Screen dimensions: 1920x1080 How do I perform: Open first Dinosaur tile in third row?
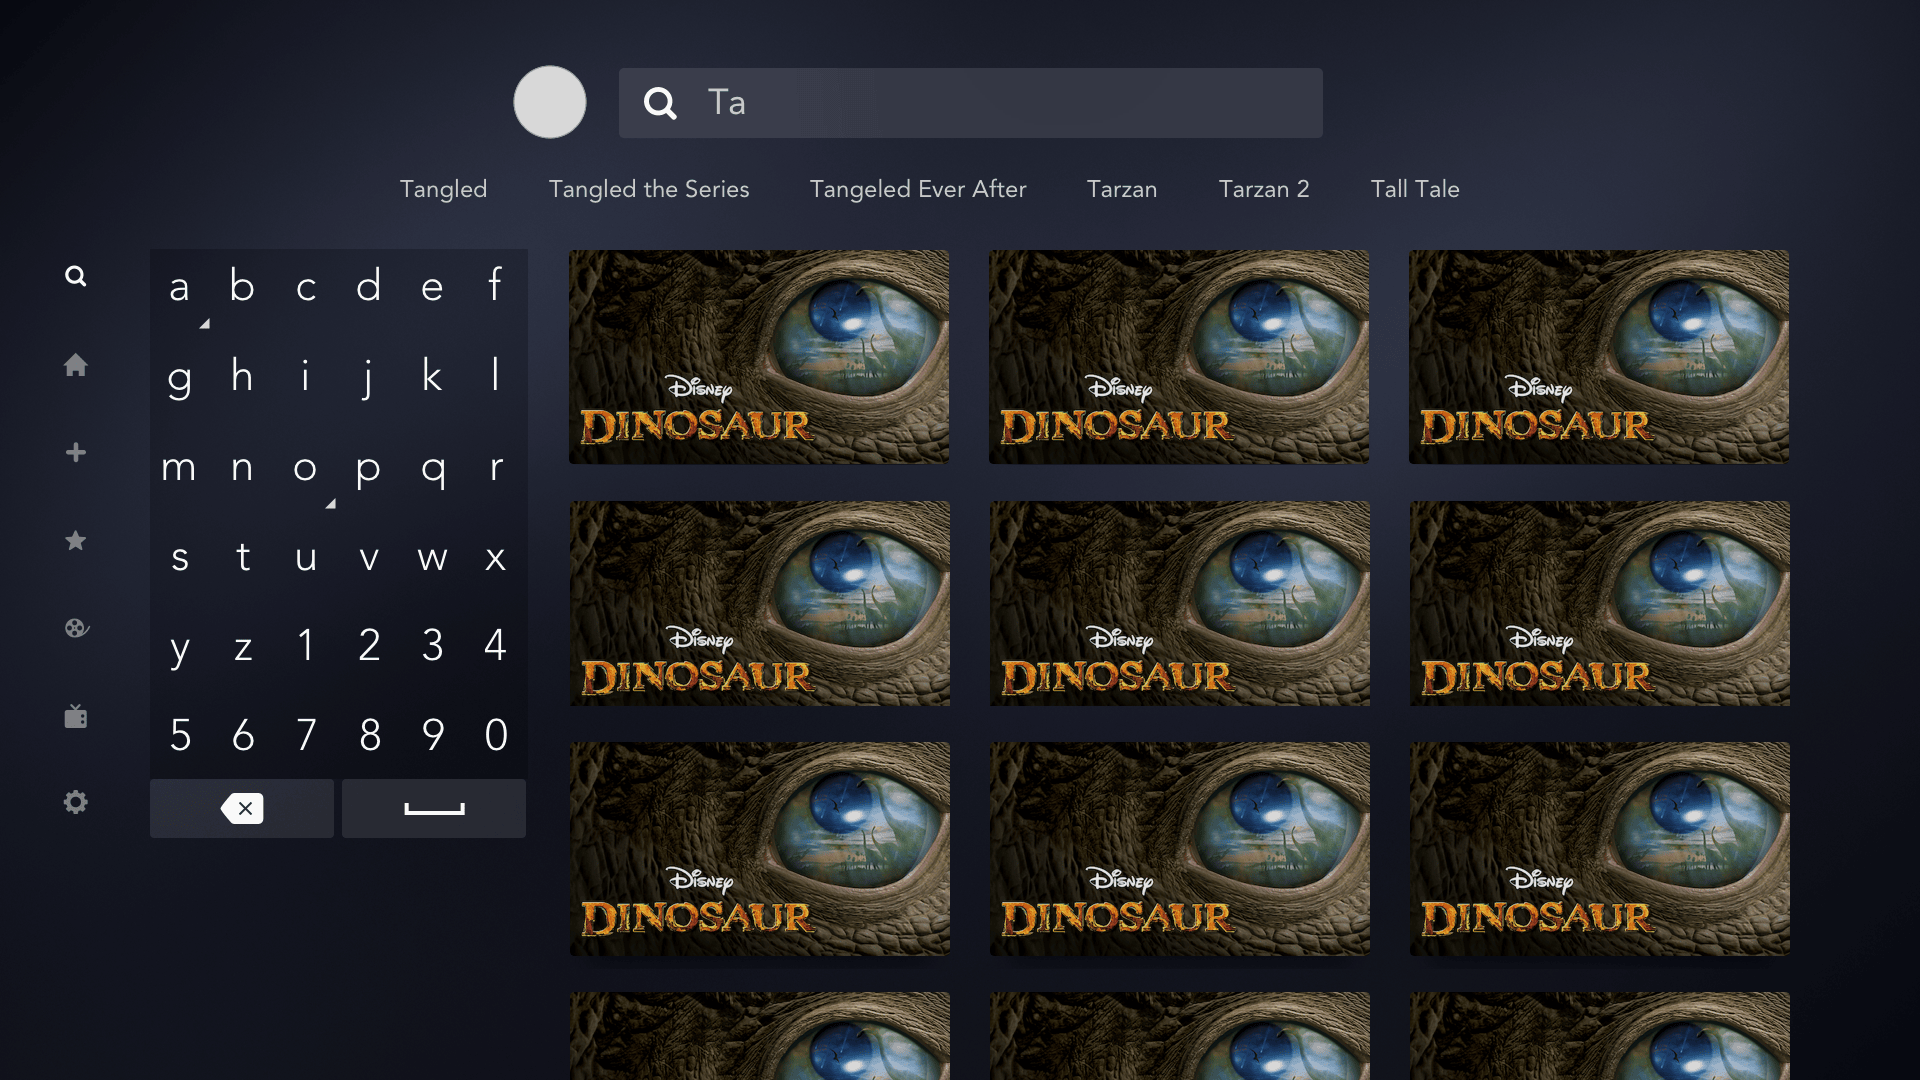[x=760, y=849]
